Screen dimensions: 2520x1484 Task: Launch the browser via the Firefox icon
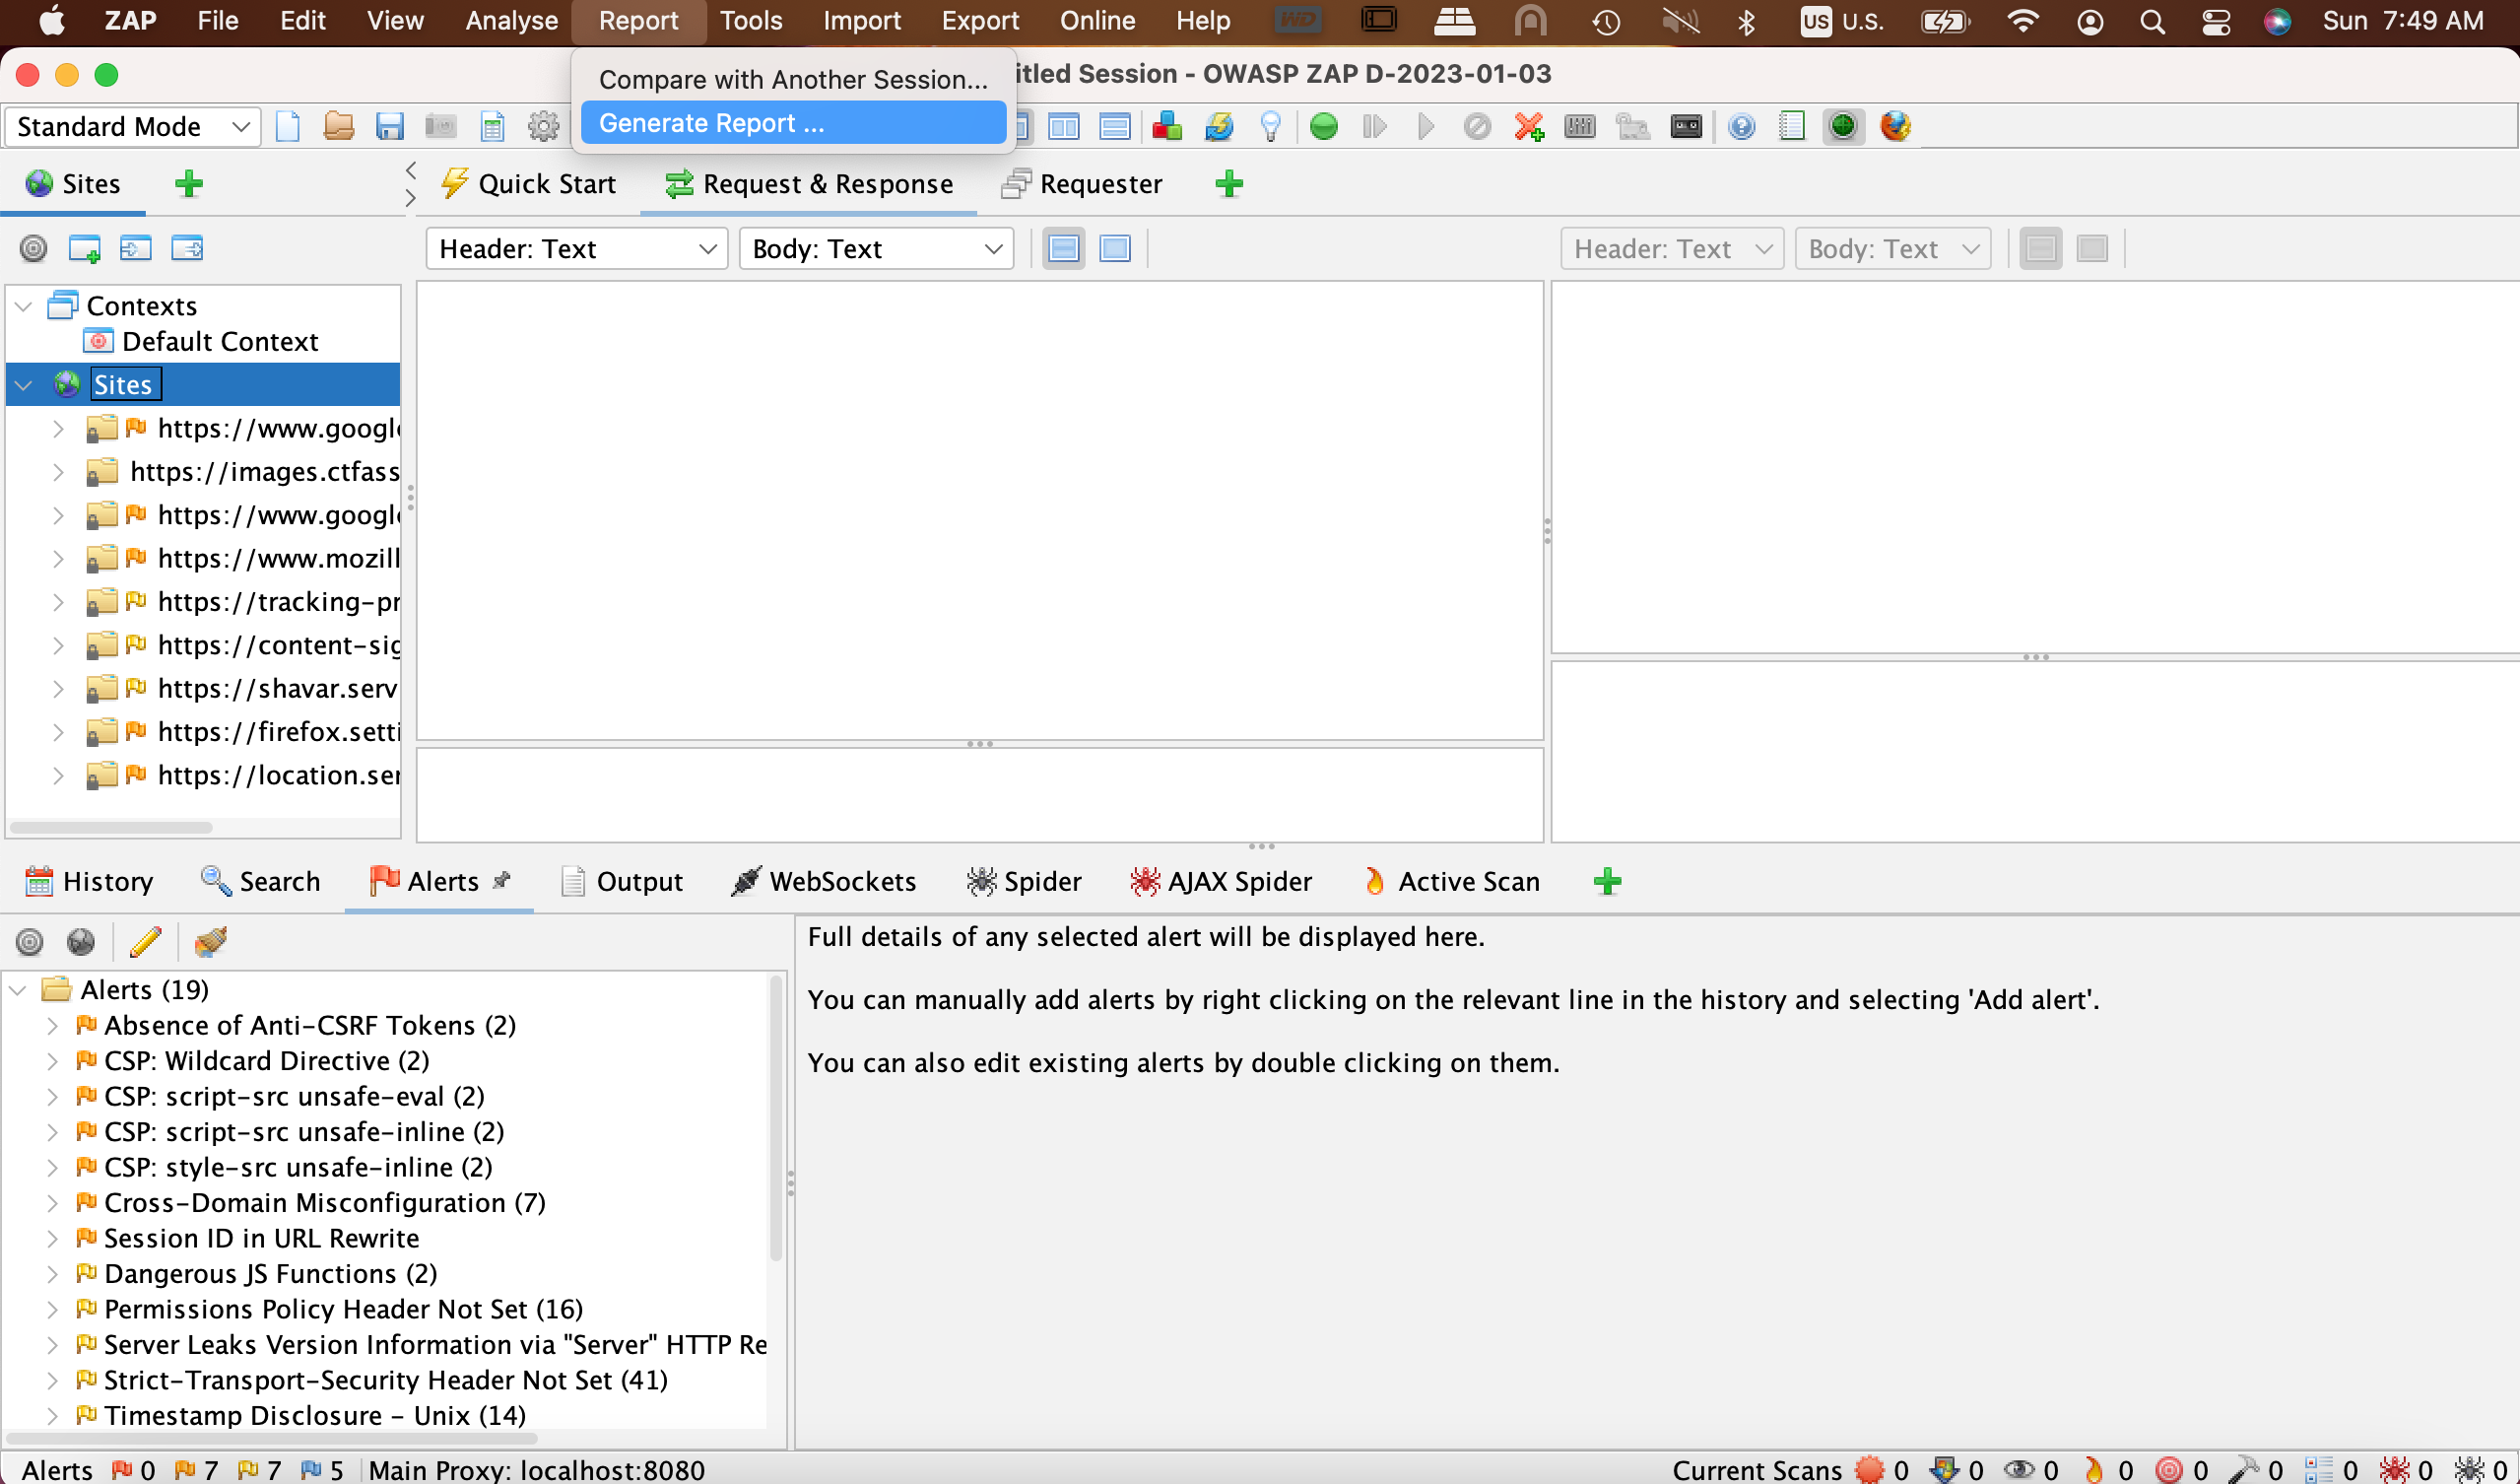(x=1897, y=126)
